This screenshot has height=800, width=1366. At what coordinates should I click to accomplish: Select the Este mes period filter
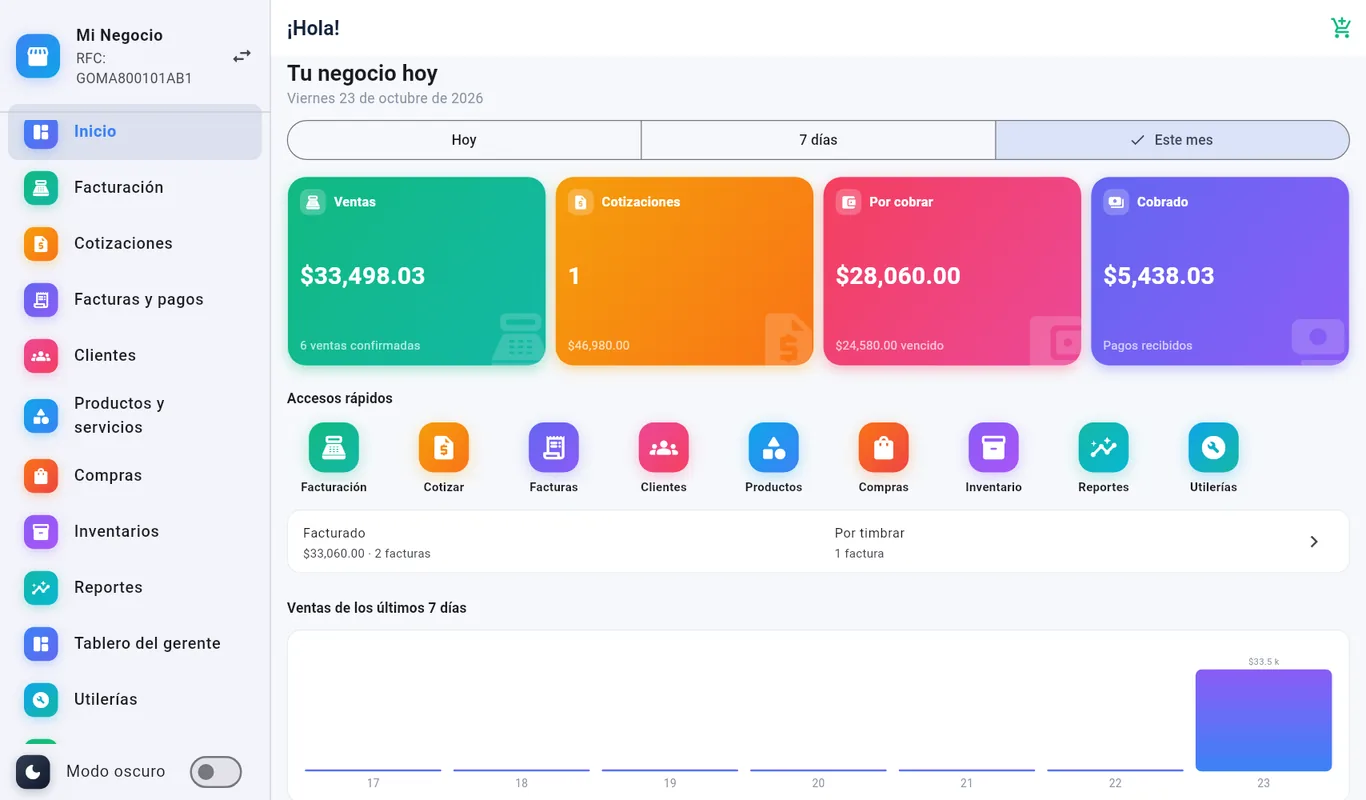pyautogui.click(x=1172, y=140)
